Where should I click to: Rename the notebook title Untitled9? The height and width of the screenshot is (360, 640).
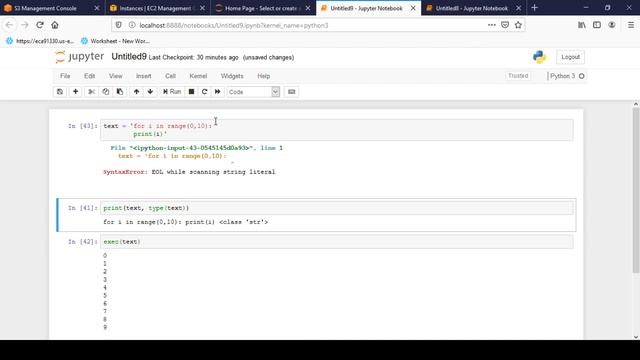pos(129,57)
